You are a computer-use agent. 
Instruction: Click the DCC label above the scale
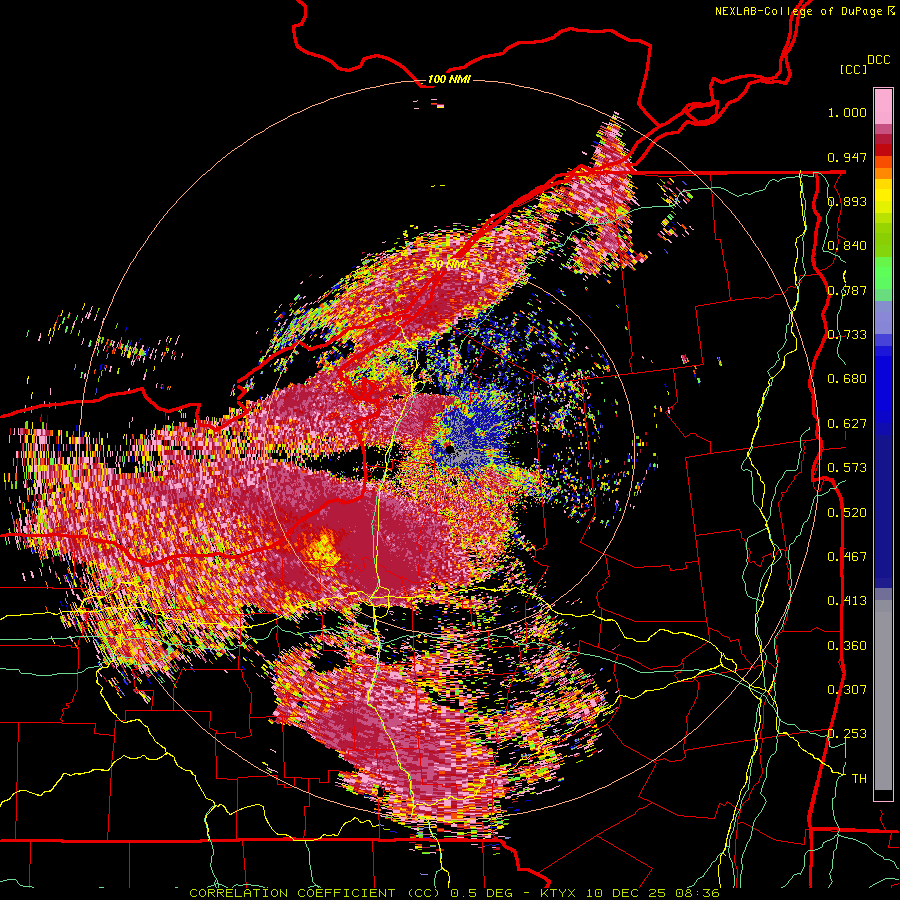pos(878,60)
